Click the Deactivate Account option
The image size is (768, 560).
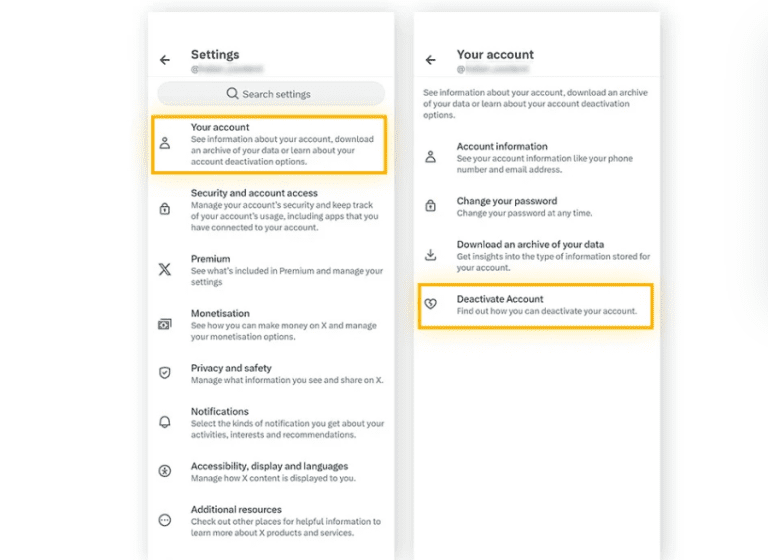coord(540,305)
